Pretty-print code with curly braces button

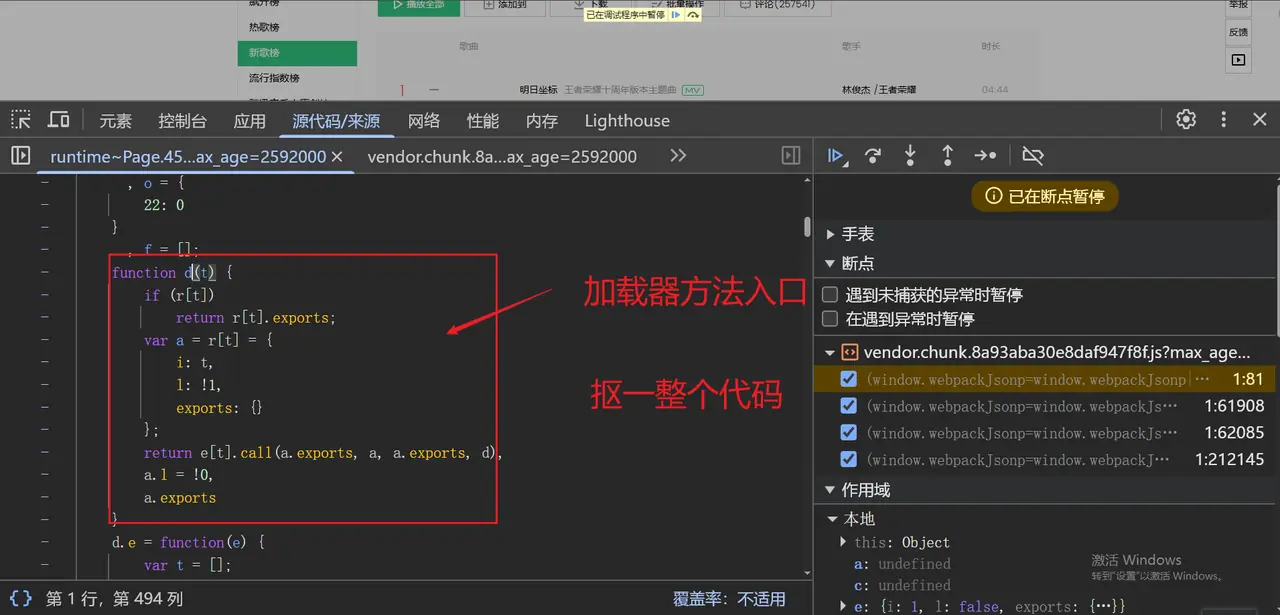(x=21, y=598)
